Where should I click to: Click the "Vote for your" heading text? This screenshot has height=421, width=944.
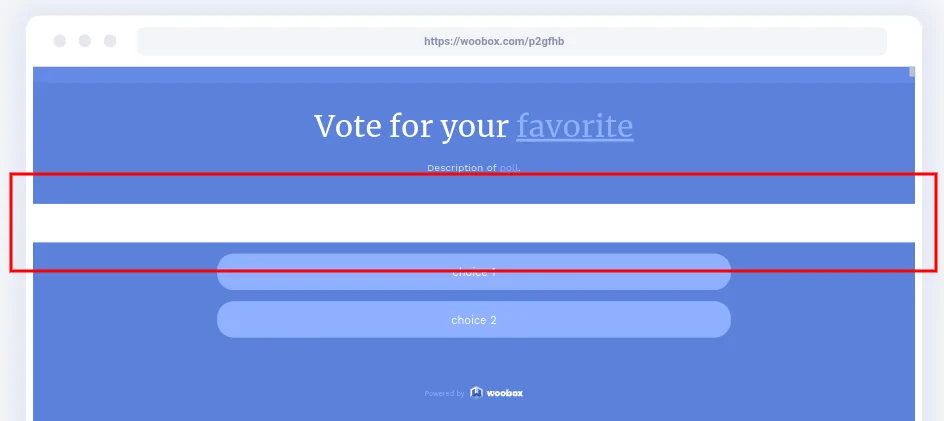(411, 127)
